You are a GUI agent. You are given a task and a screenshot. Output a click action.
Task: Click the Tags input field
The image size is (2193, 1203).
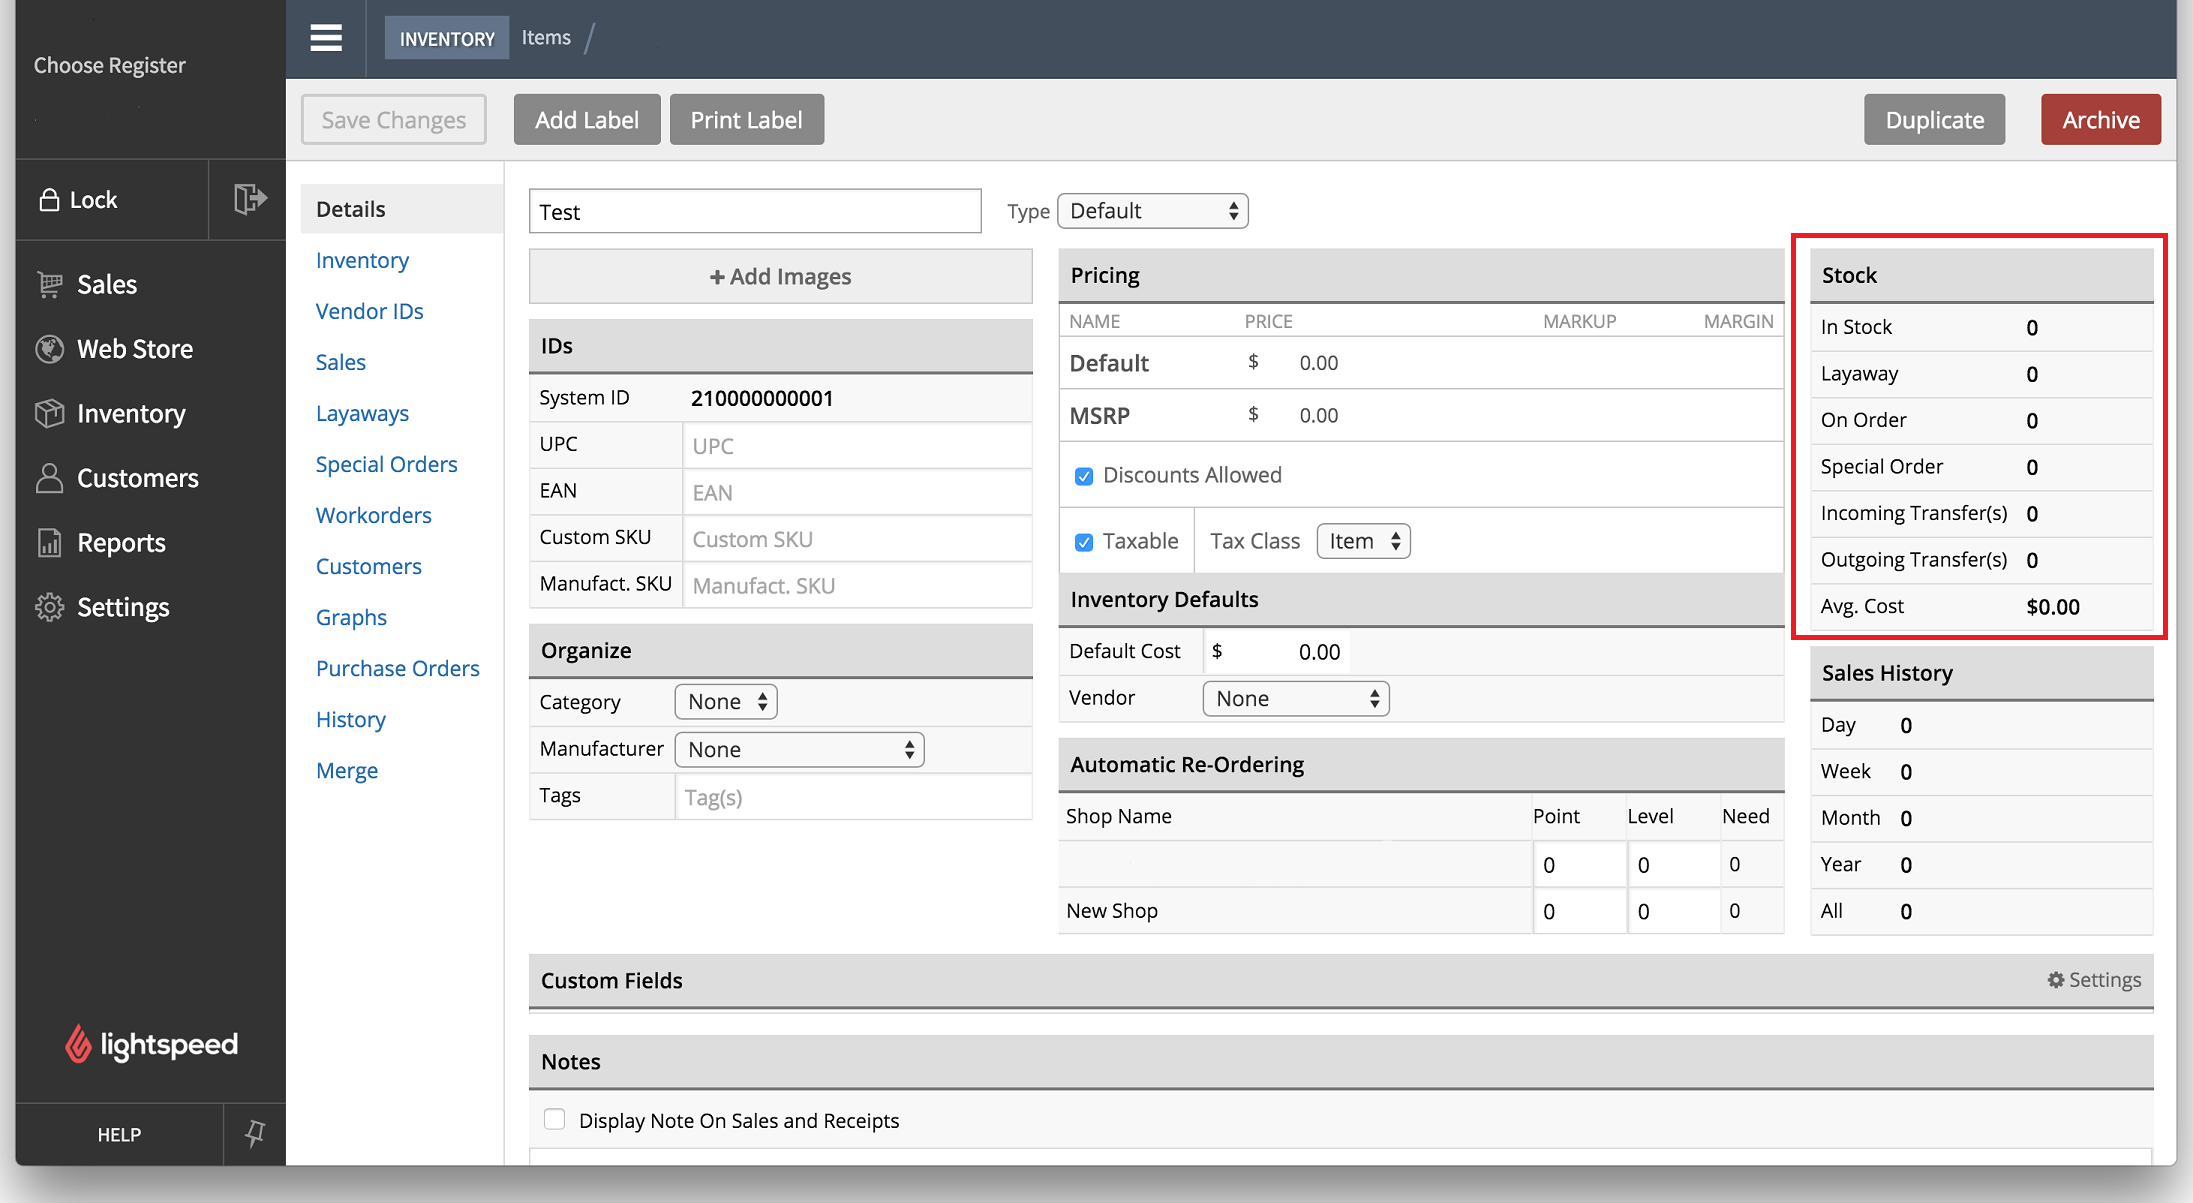[853, 797]
